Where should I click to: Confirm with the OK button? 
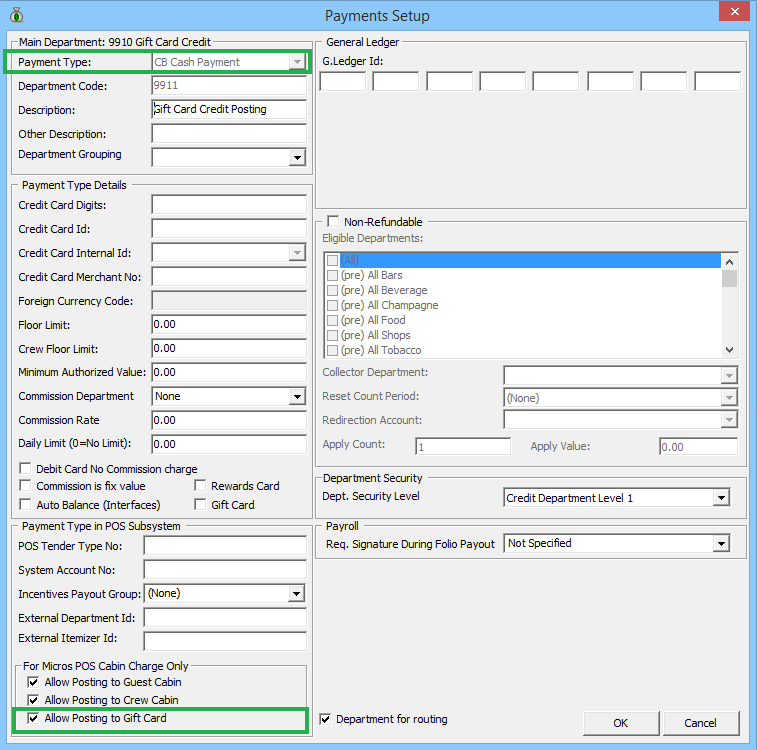[621, 723]
